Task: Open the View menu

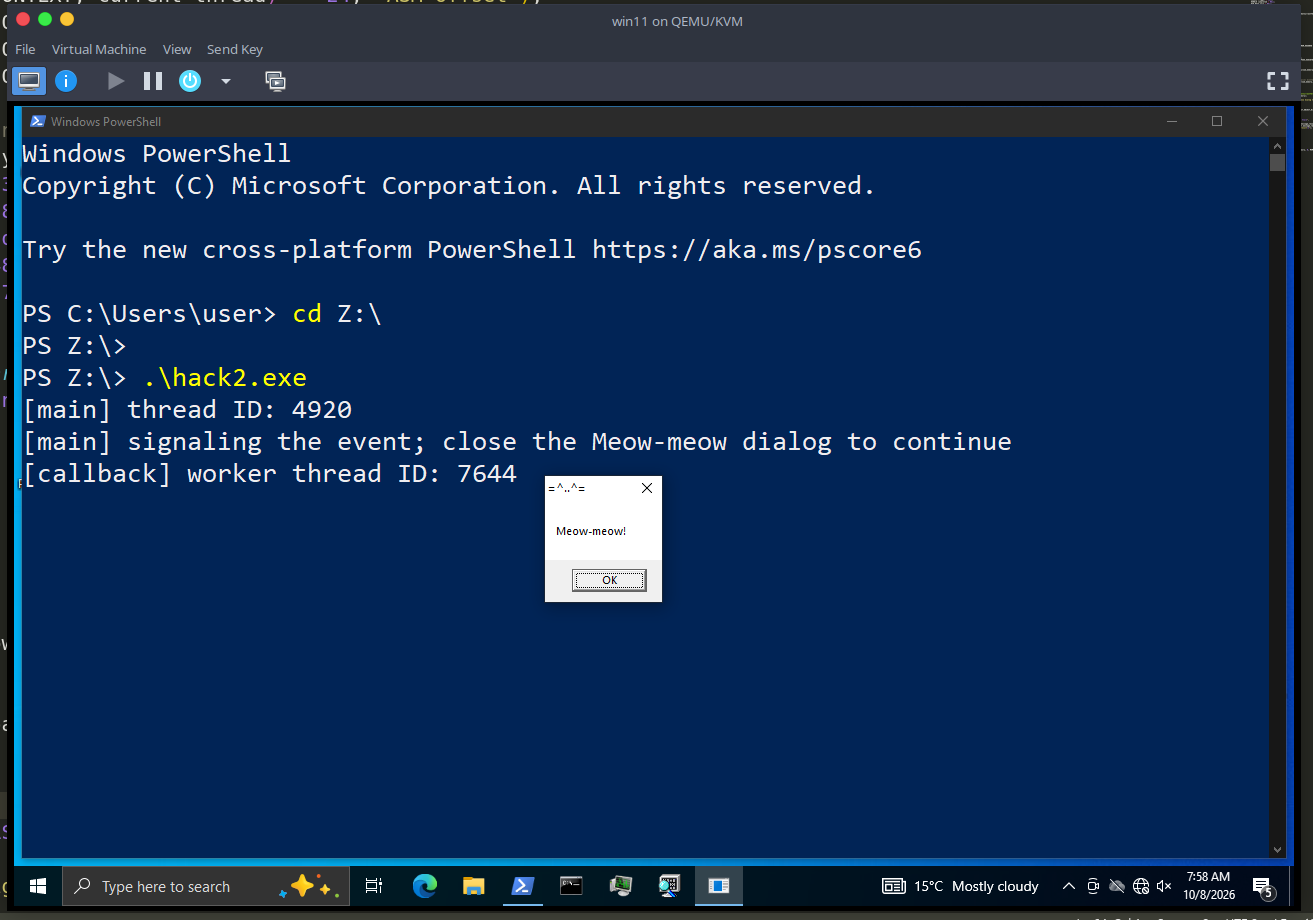Action: [177, 49]
